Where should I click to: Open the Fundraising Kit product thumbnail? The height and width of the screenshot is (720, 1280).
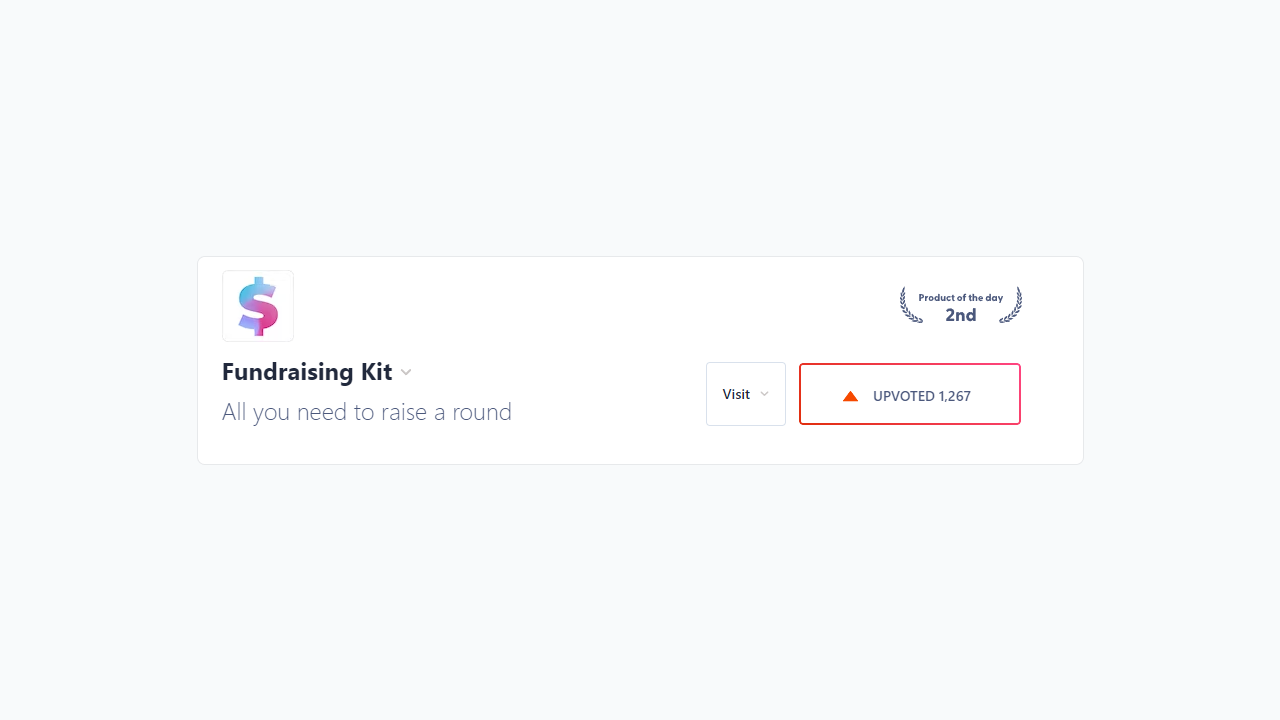(258, 306)
